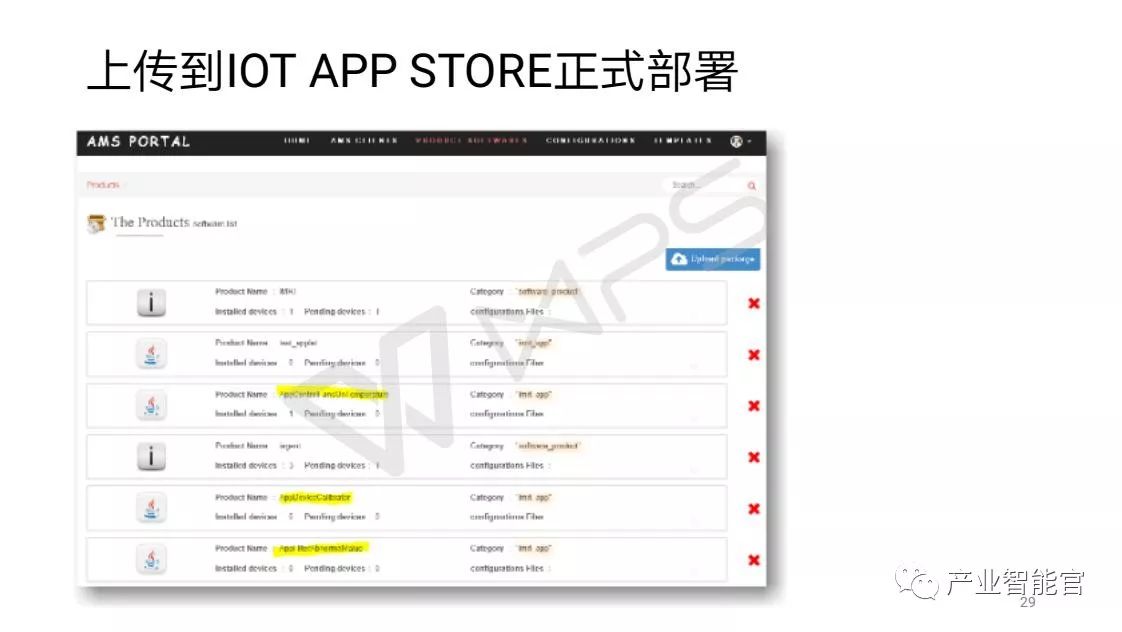The height and width of the screenshot is (632, 1122).
Task: Click the Java icon of the AppDeviceCalibrator row
Action: (151, 508)
